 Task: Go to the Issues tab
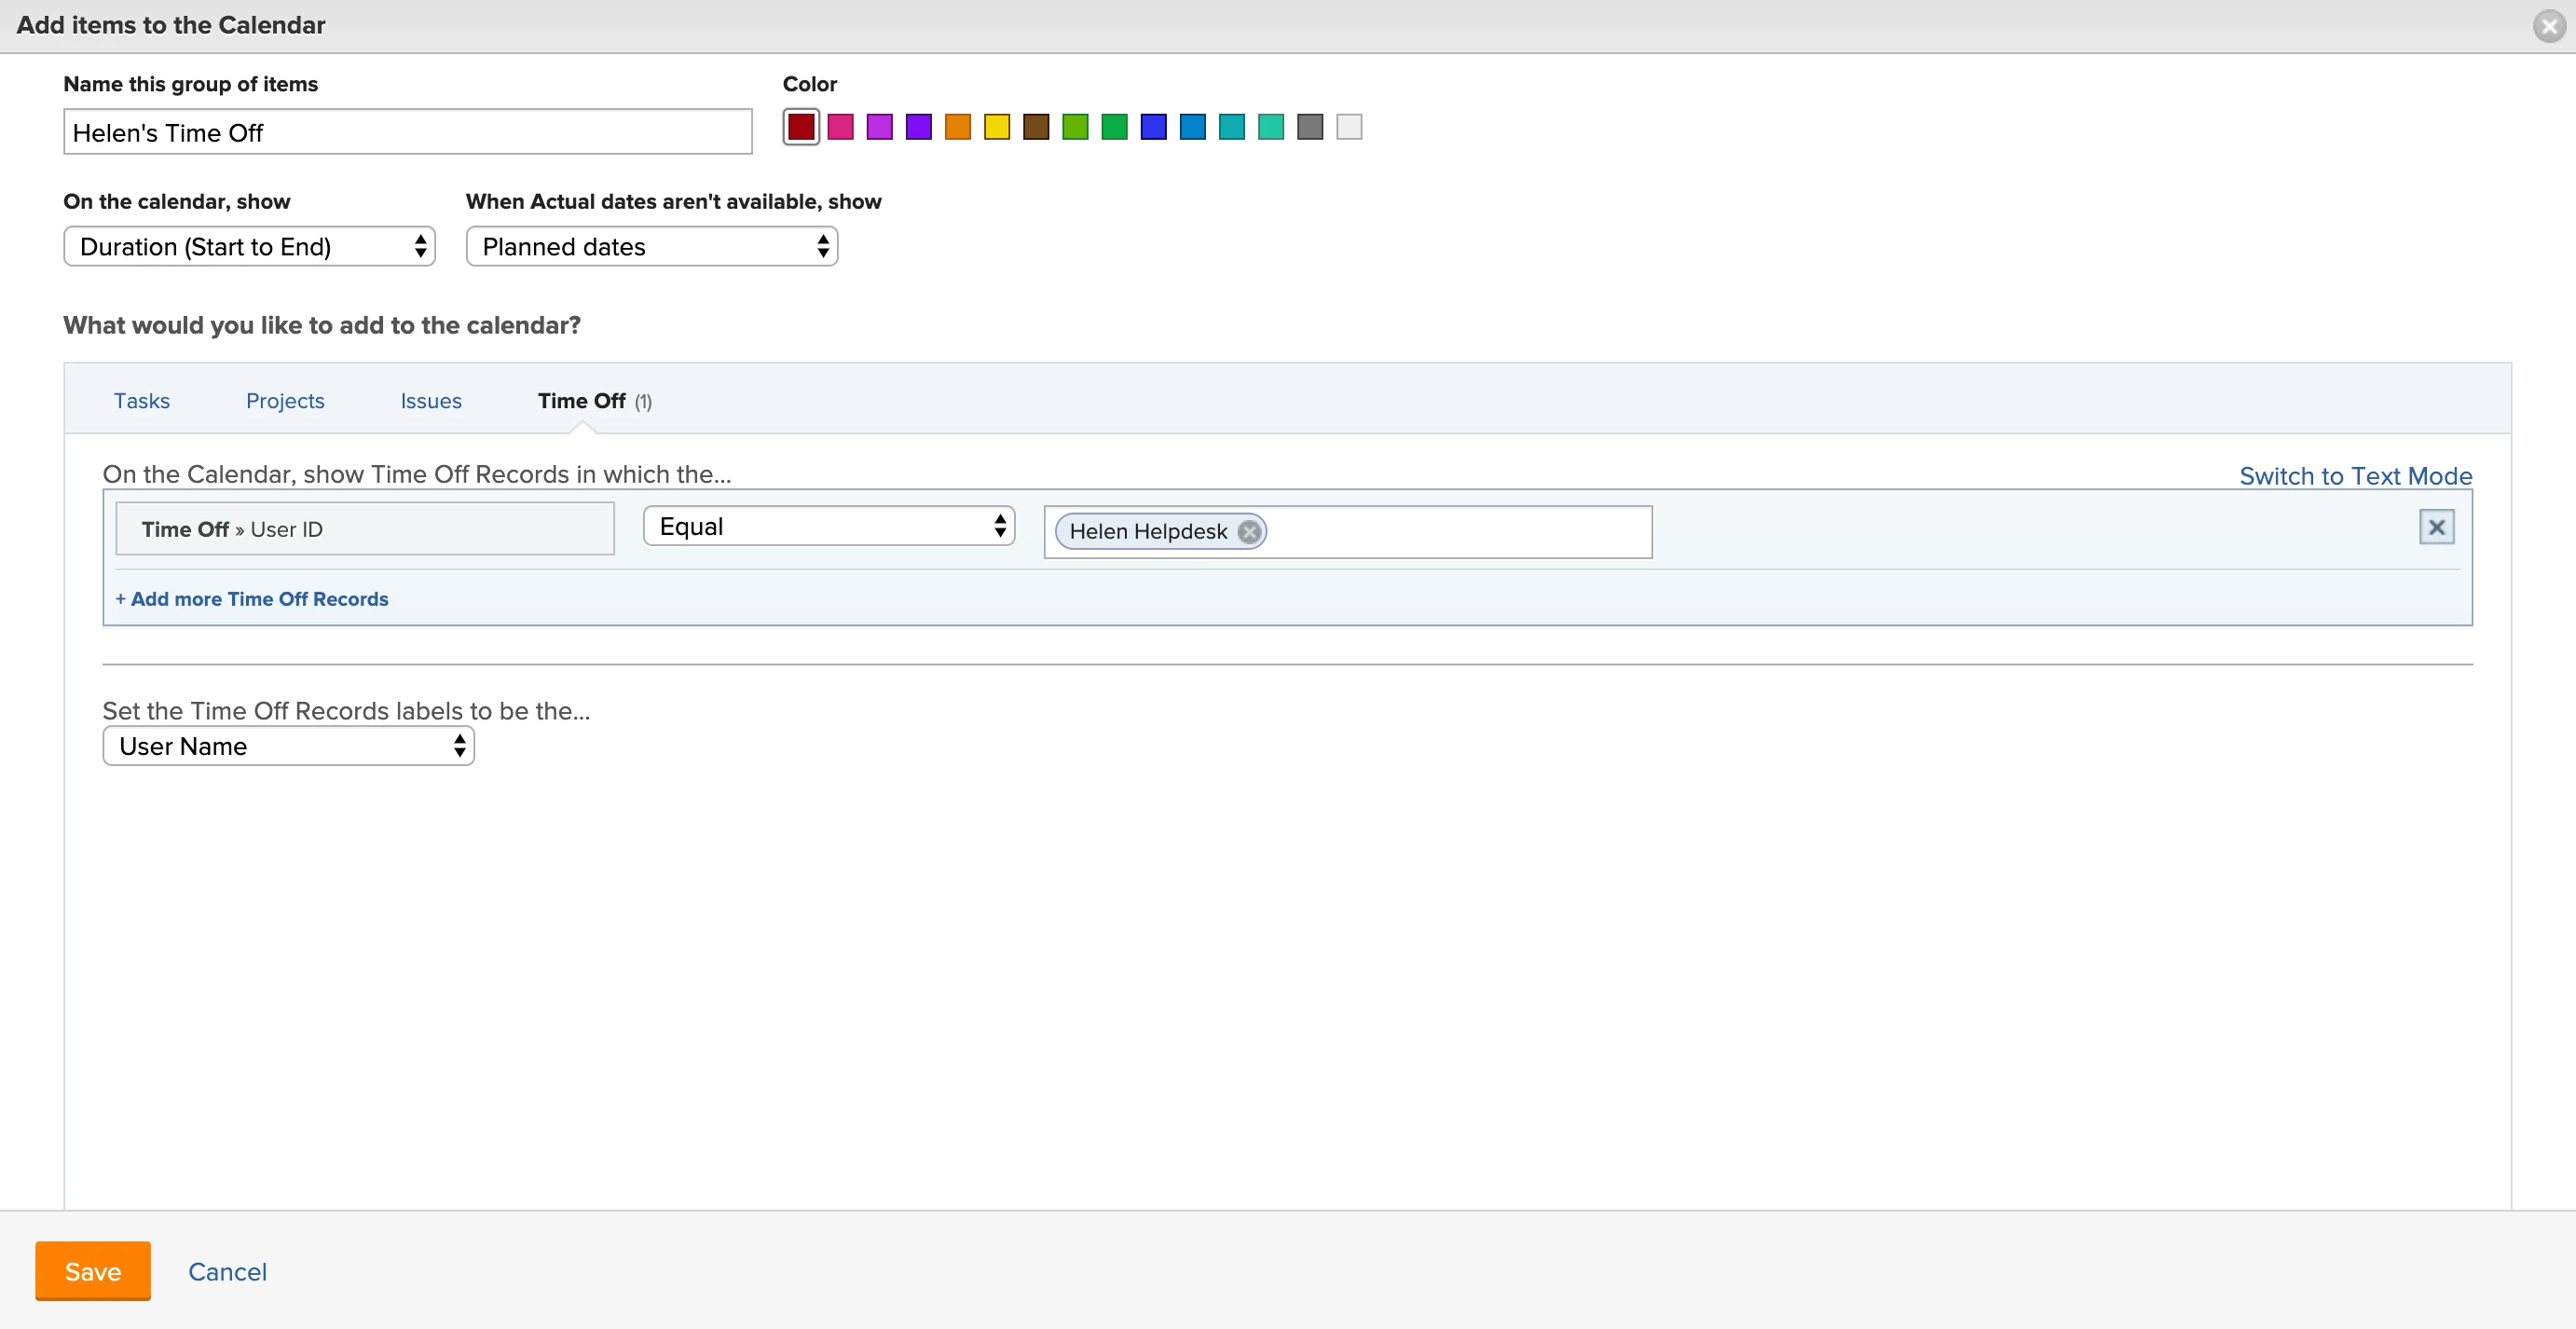point(430,401)
